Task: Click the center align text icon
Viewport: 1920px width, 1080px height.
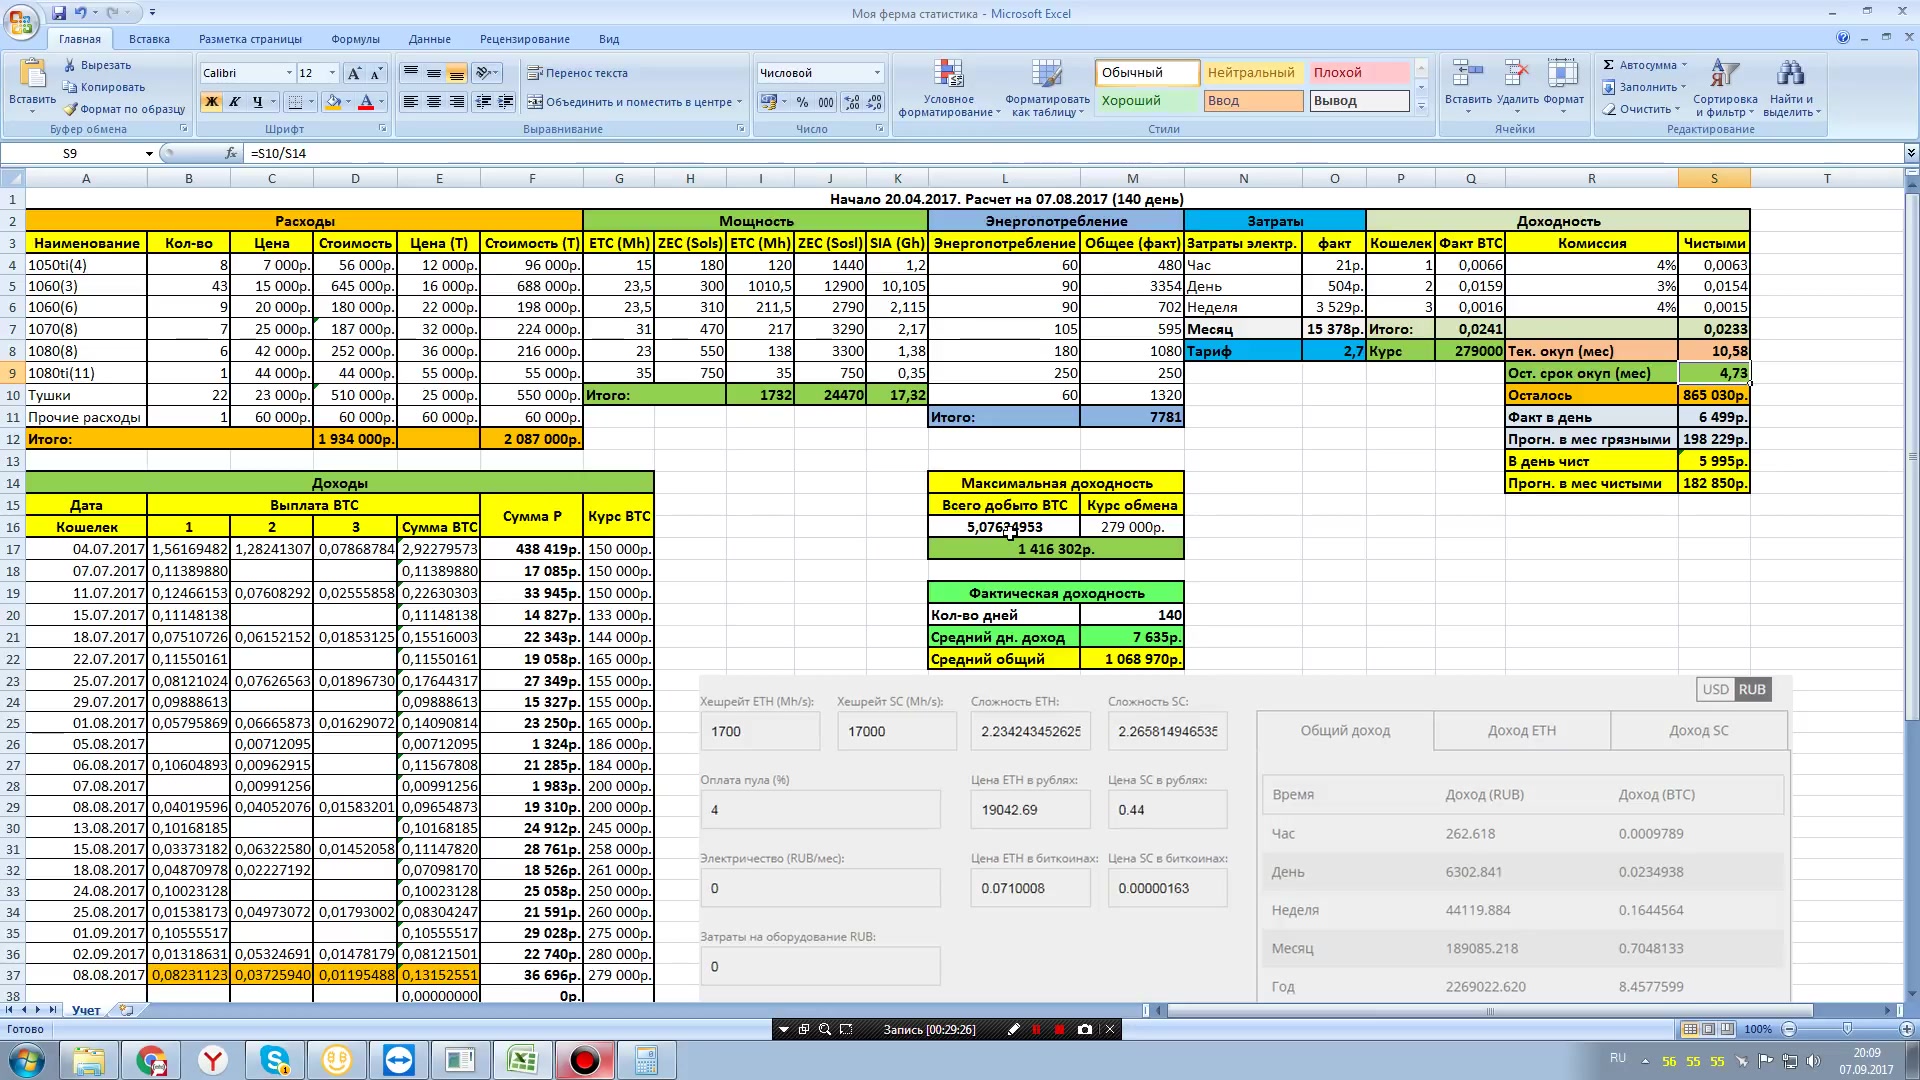Action: pyautogui.click(x=434, y=102)
